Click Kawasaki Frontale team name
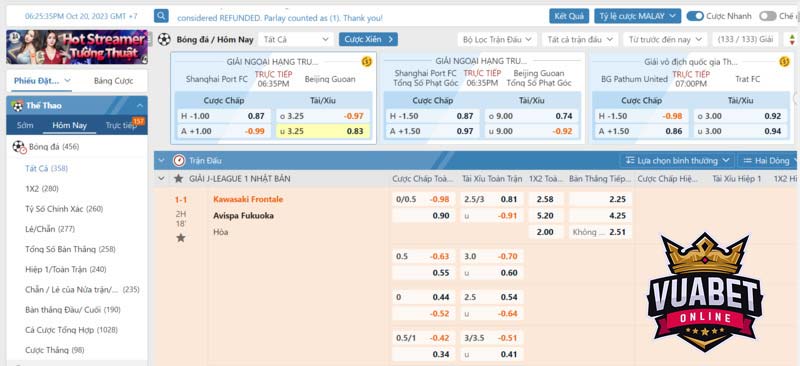 pos(248,199)
